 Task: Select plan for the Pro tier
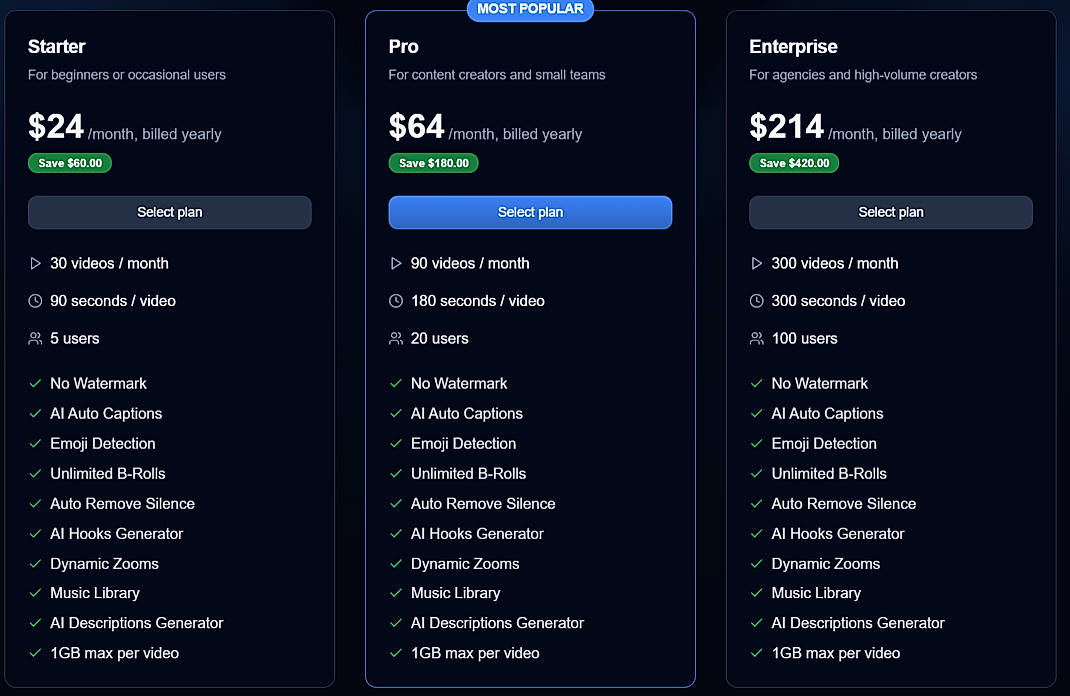tap(530, 212)
